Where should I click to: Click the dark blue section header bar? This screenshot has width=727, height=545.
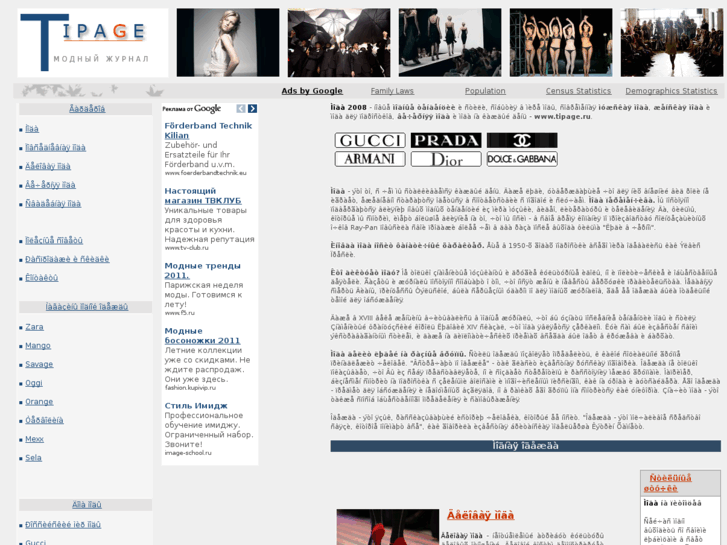525,446
